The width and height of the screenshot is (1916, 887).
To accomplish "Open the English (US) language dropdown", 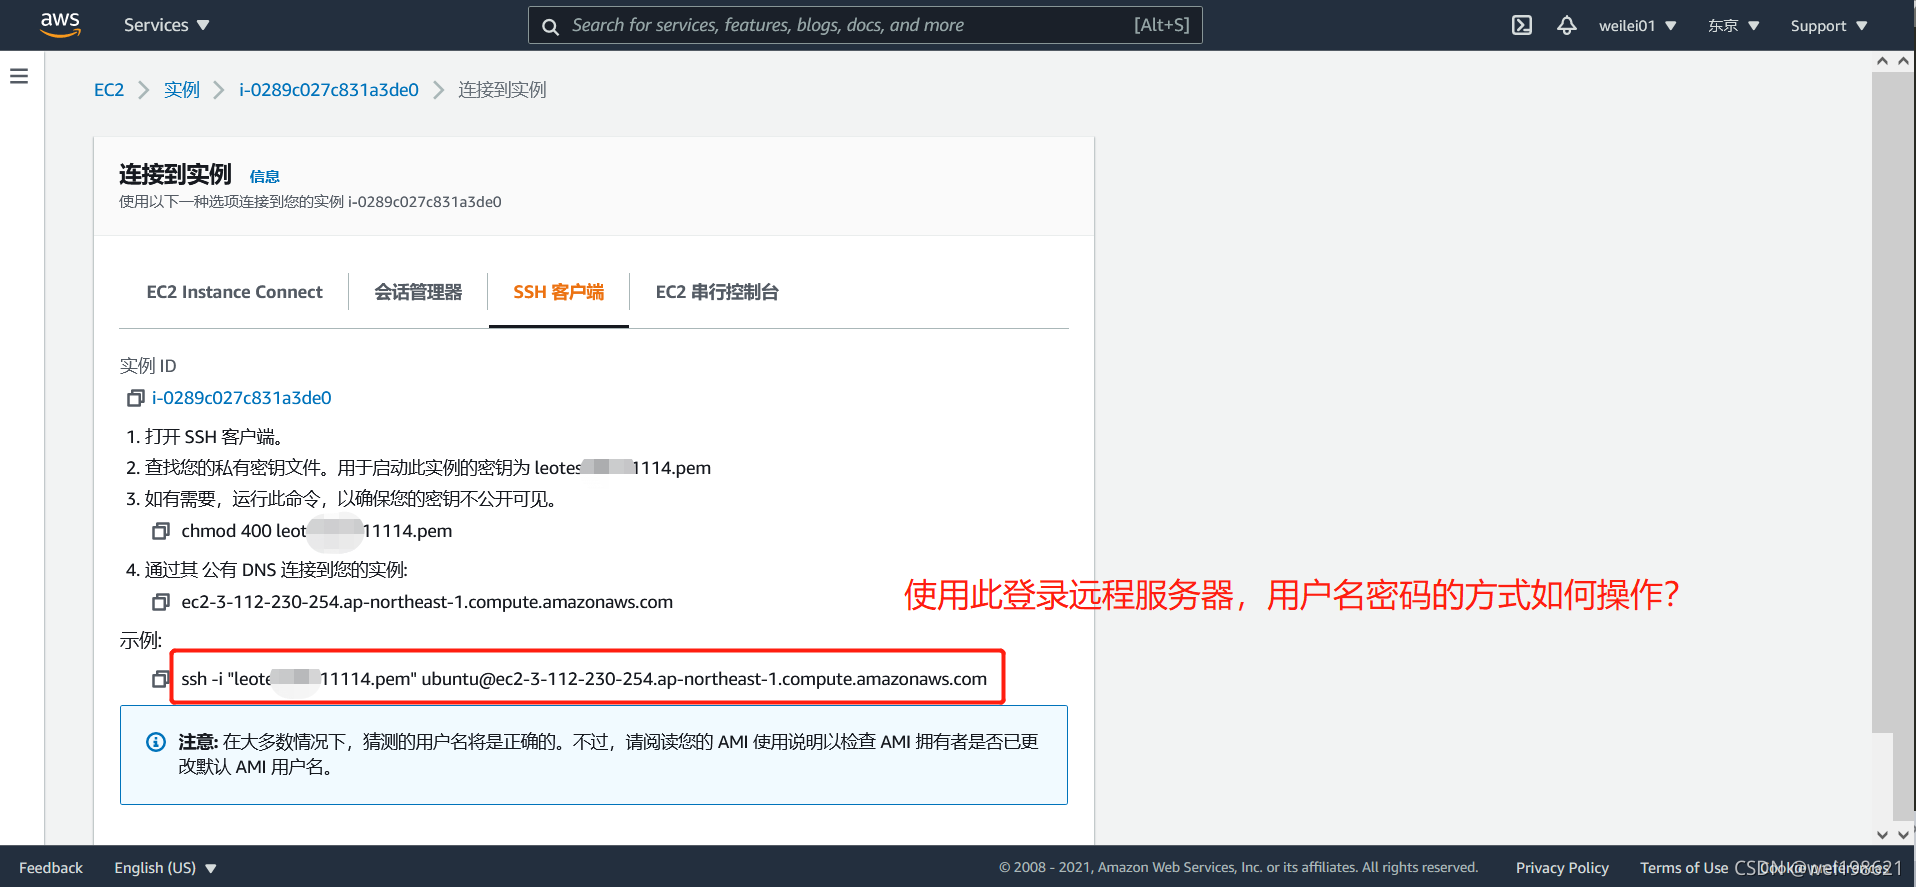I will 165,868.
